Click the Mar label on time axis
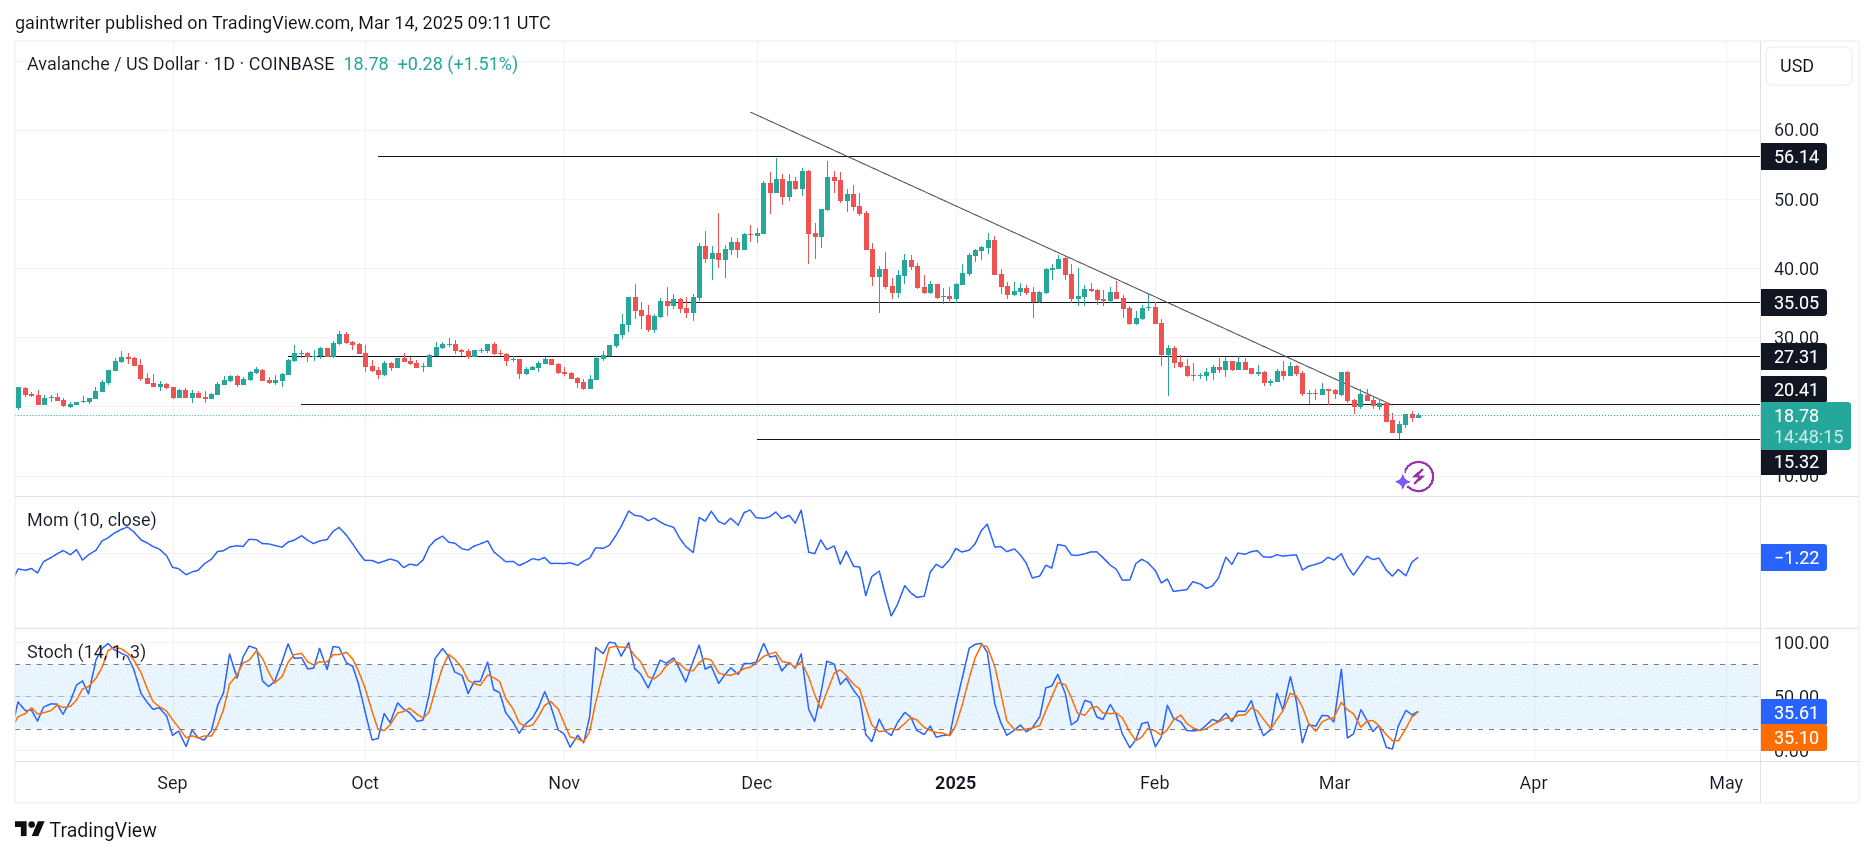The width and height of the screenshot is (1874, 856). point(1335,783)
